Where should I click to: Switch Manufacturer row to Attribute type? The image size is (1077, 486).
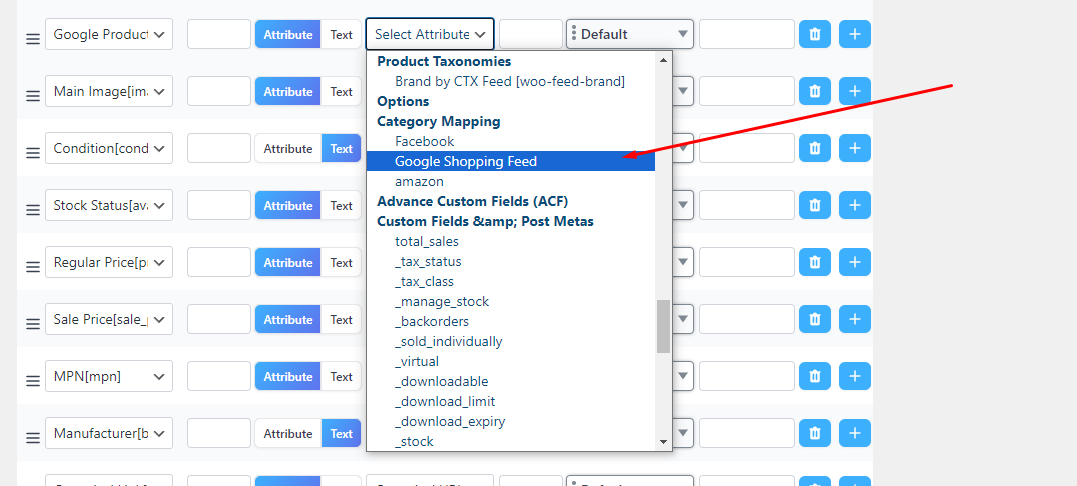(288, 433)
